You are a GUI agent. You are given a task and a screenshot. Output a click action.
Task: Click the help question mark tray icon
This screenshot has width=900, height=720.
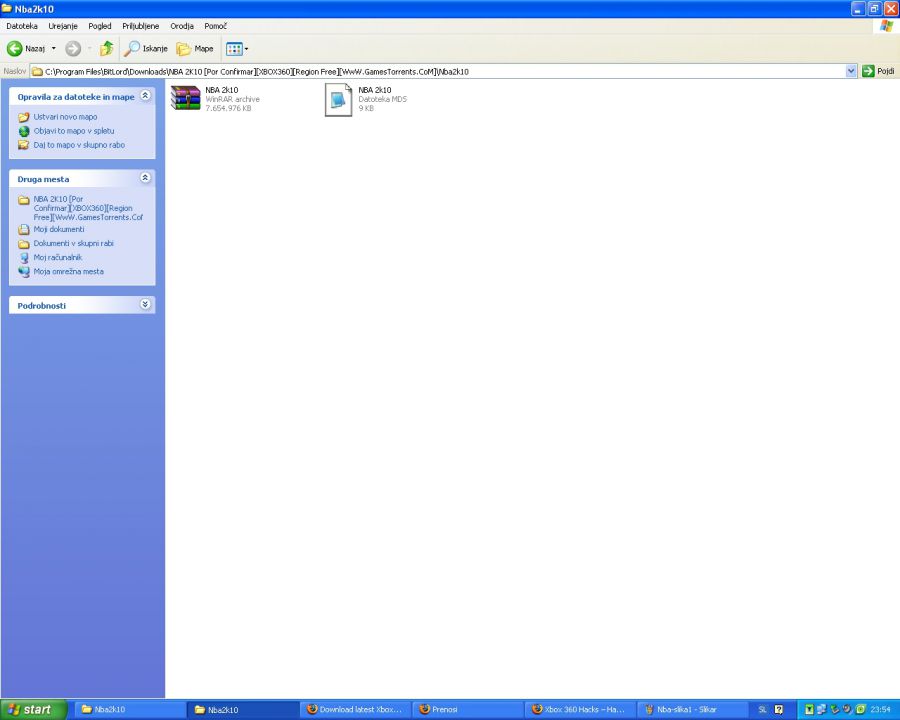click(x=779, y=710)
